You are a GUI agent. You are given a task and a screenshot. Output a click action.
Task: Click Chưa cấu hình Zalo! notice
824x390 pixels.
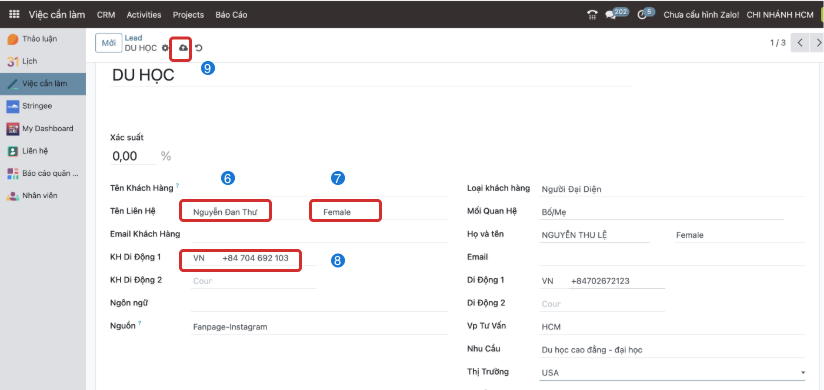(701, 15)
